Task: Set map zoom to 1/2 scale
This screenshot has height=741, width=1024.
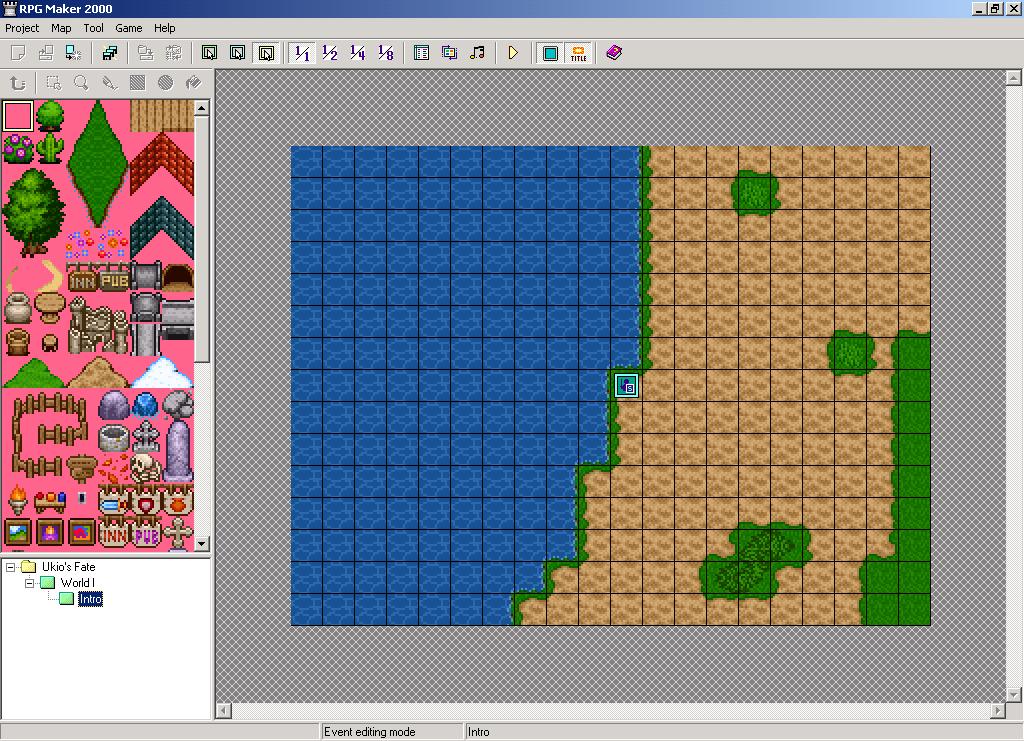Action: (330, 53)
